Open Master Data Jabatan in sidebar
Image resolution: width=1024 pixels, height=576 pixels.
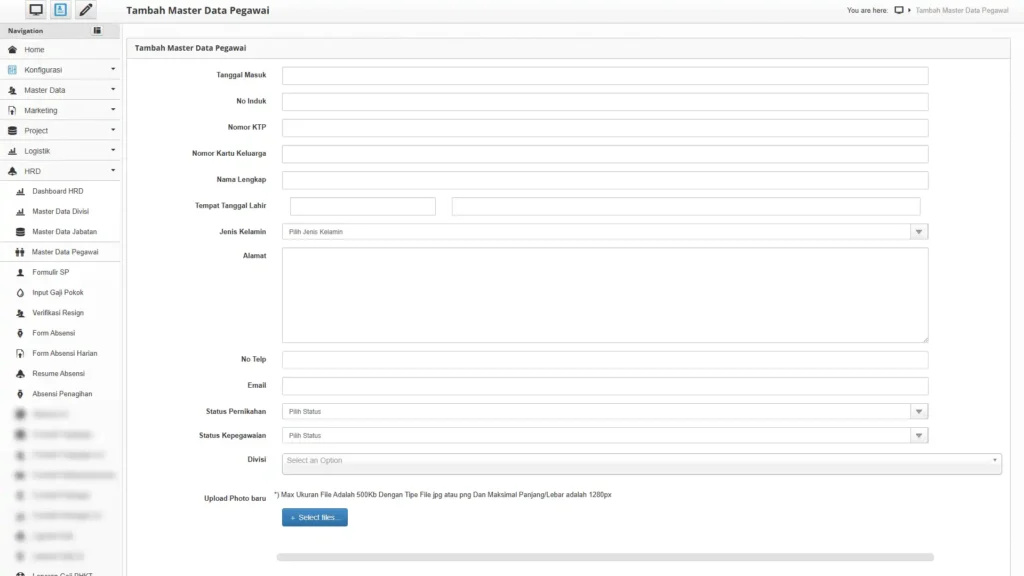coord(64,232)
